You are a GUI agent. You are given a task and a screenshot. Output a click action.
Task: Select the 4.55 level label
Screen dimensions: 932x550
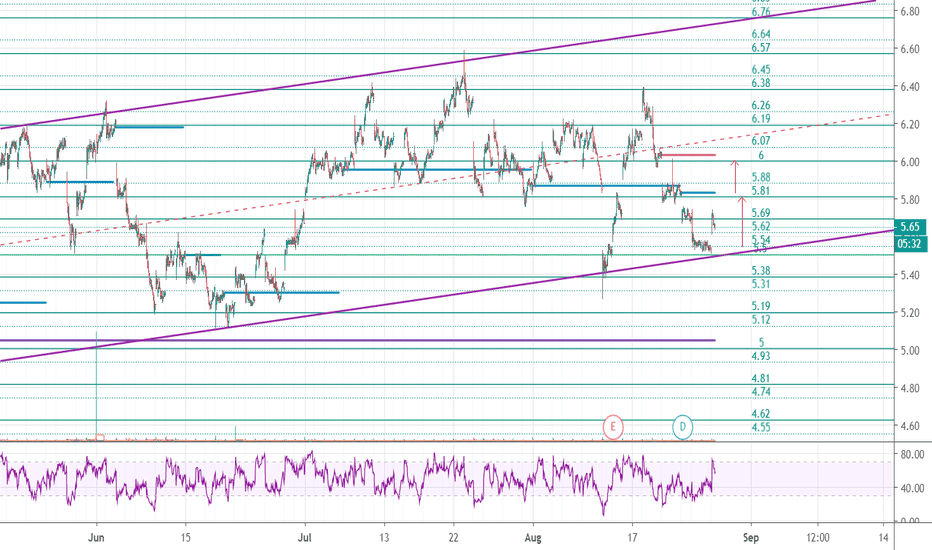click(761, 428)
